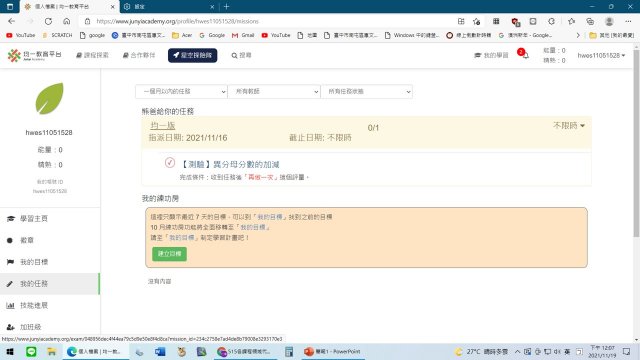The image size is (640, 360).
Task: Show more bookmarks chevron
Action: (x=578, y=36)
